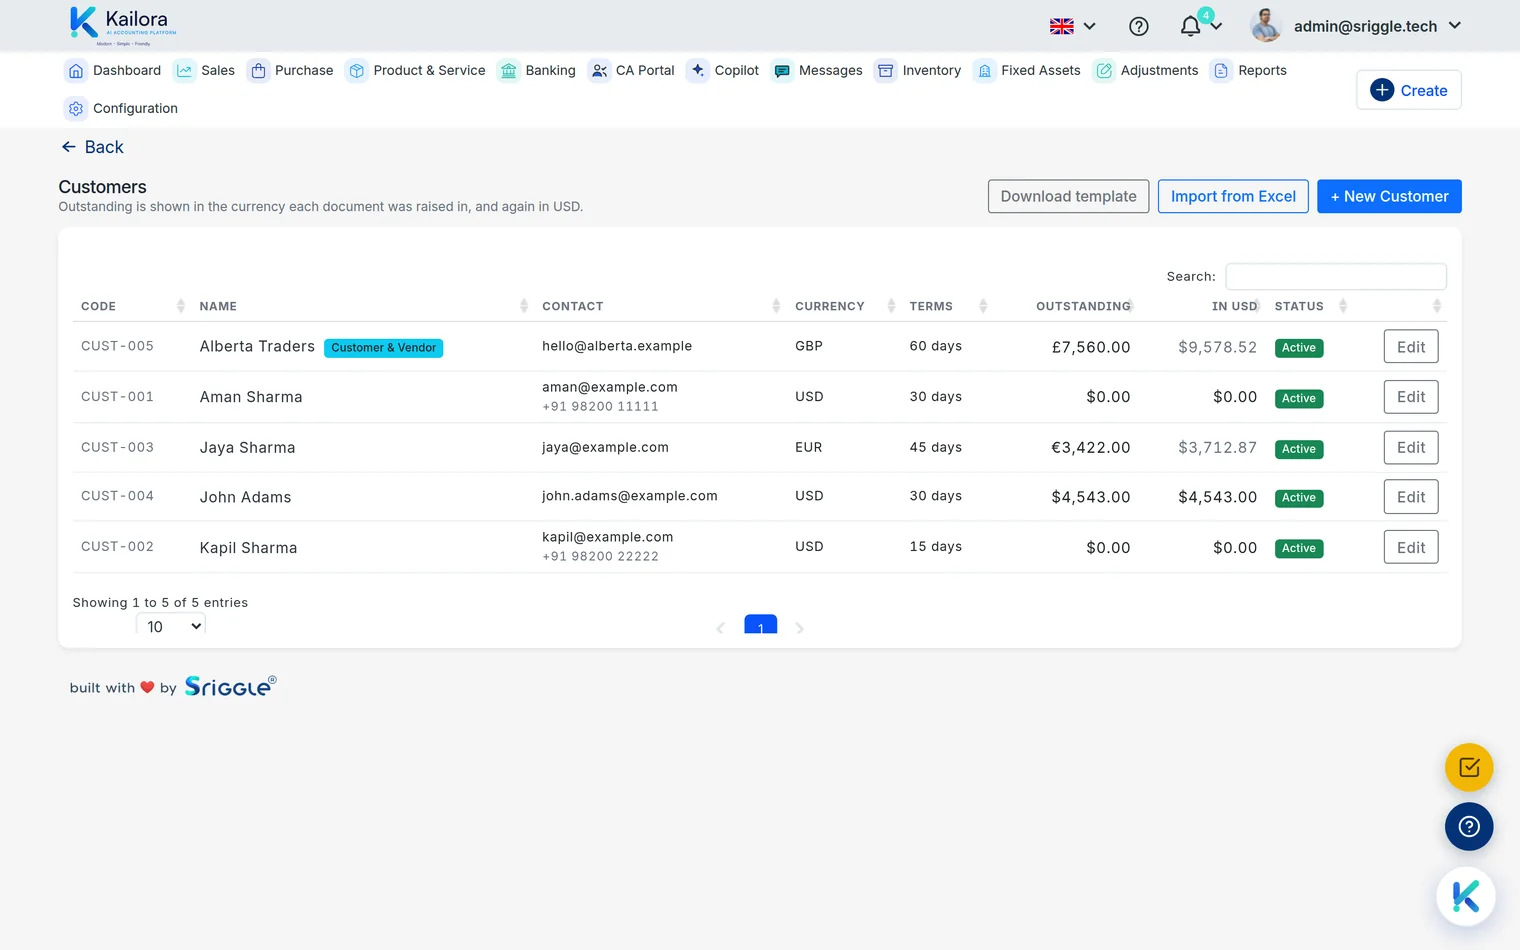Sort table by the Status column

point(1310,306)
